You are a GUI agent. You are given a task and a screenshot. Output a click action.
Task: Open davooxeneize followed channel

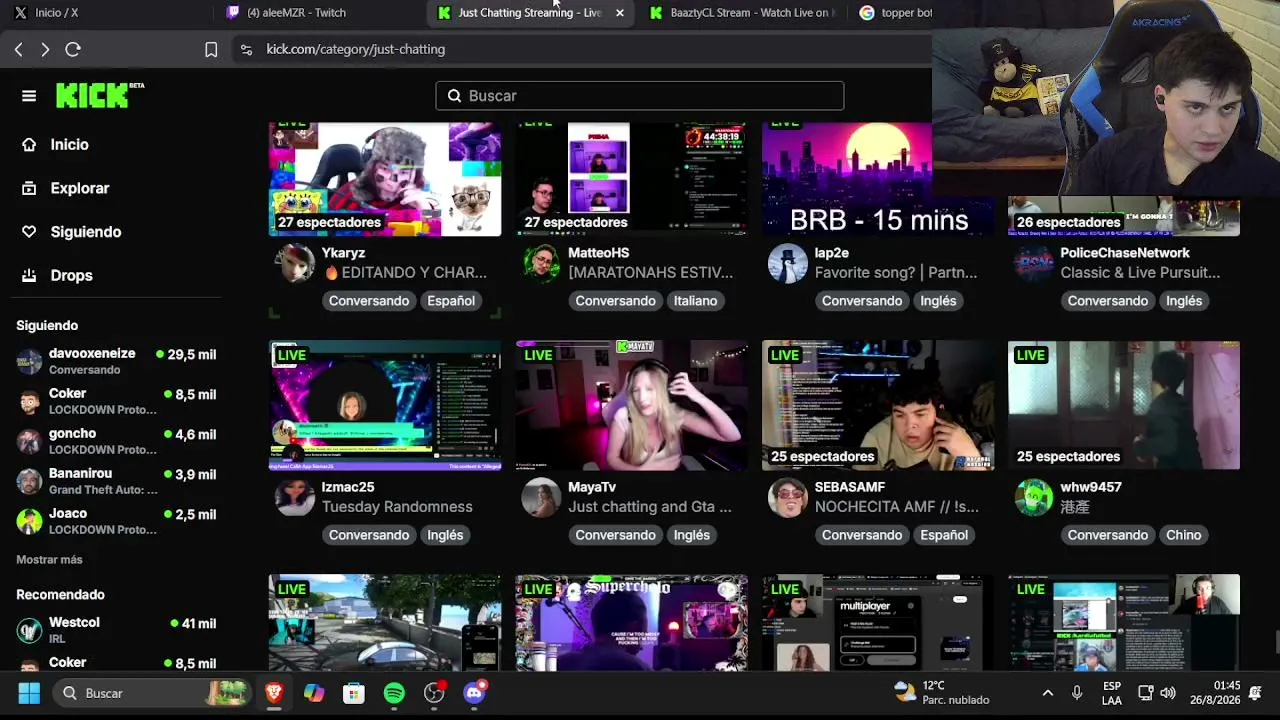[x=116, y=361]
